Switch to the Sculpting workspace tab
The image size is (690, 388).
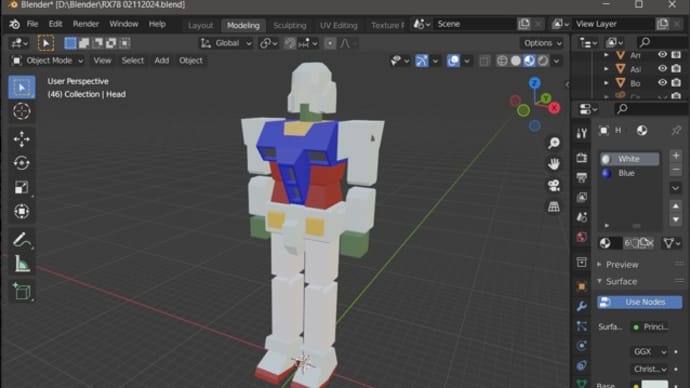[290, 26]
